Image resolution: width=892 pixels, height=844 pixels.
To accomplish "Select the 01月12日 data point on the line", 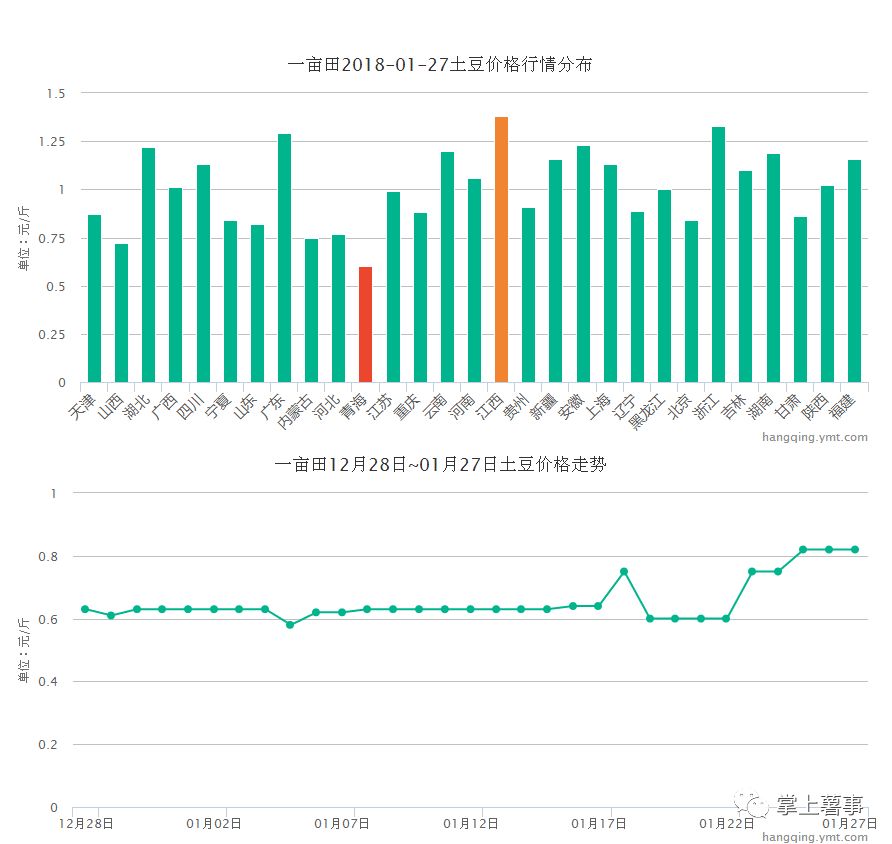I will pyautogui.click(x=470, y=609).
